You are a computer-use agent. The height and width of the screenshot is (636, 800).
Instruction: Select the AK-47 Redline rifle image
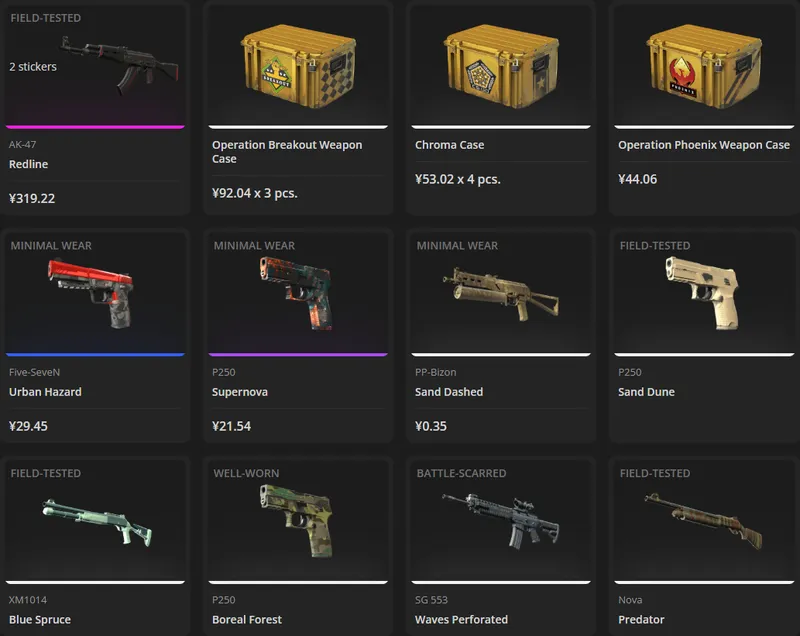[119, 65]
